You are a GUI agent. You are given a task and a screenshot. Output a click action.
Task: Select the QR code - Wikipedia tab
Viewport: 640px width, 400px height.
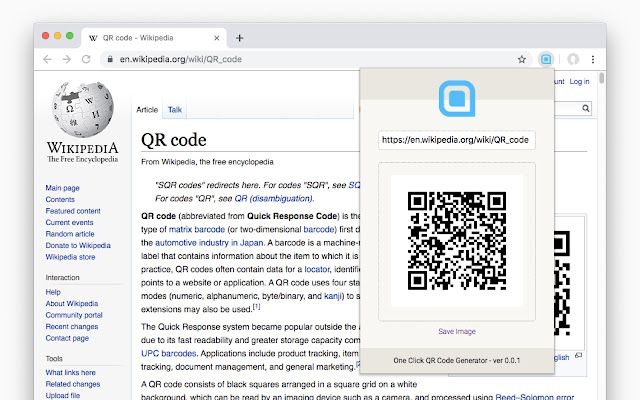[153, 38]
